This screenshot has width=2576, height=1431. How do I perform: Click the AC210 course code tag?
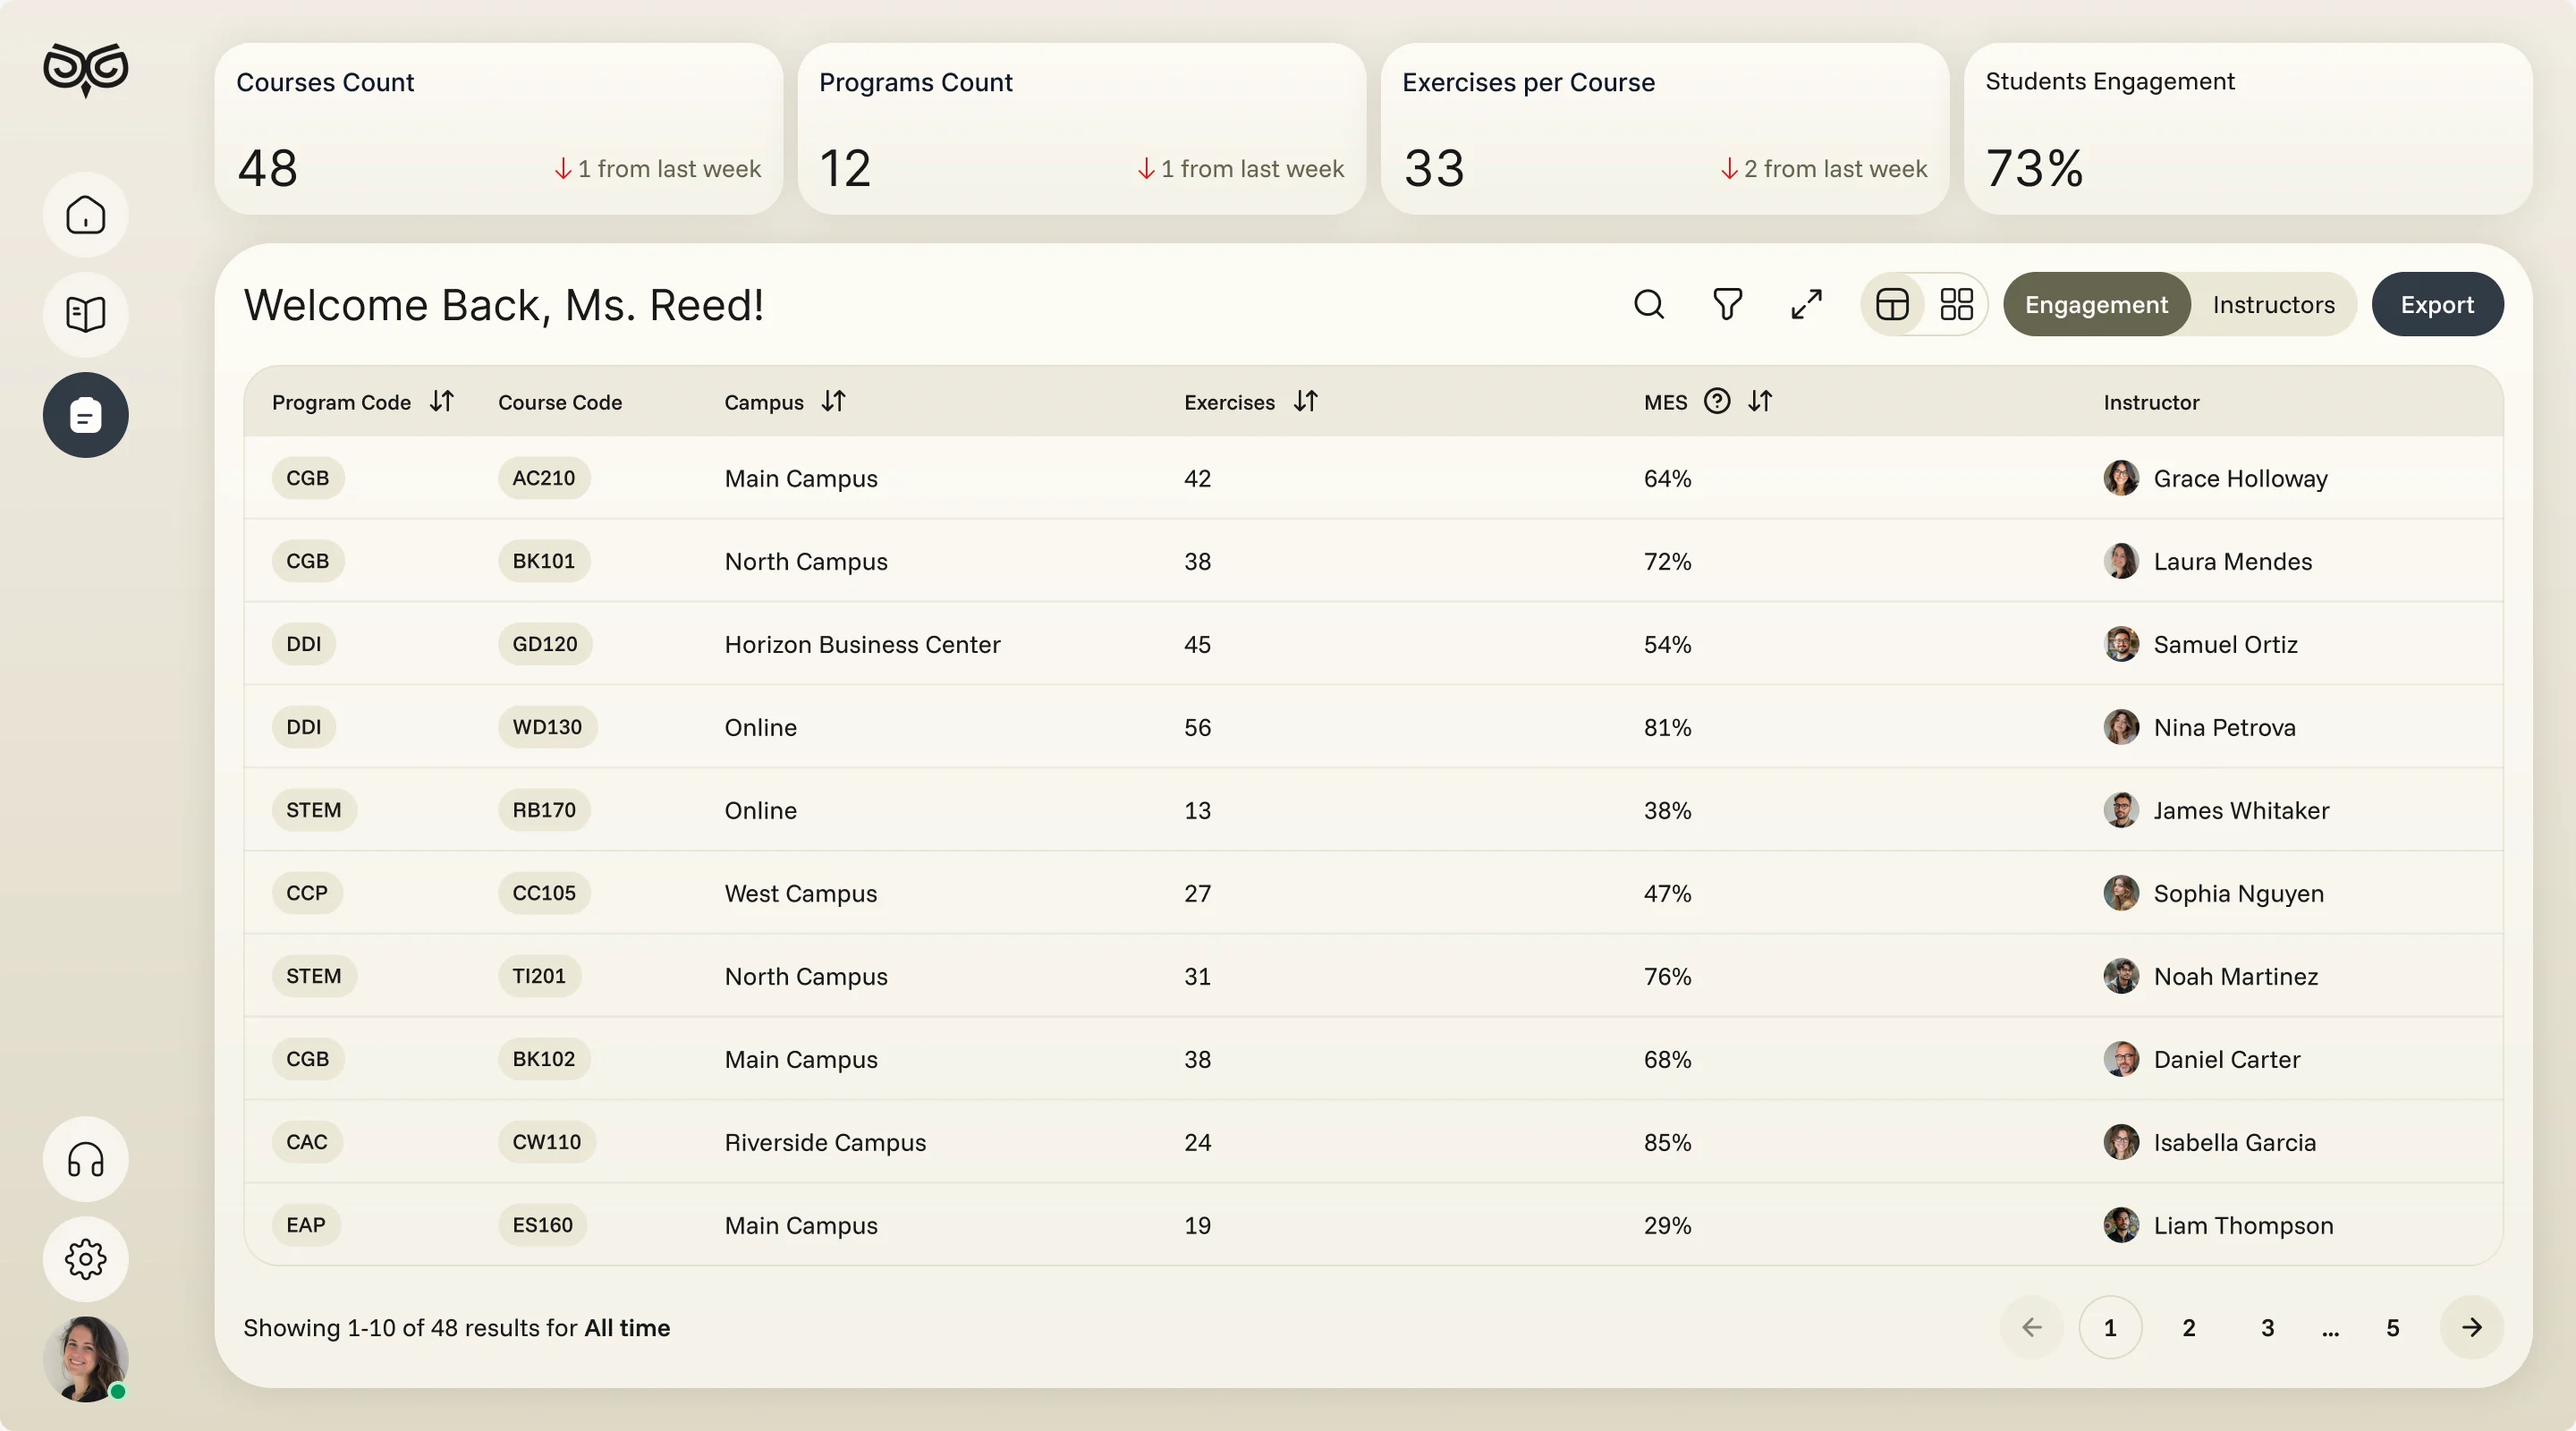[x=544, y=478]
